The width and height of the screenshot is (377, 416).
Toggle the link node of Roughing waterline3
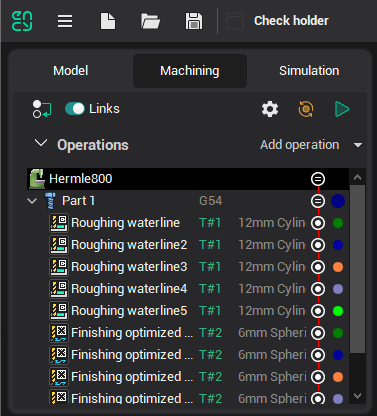click(318, 267)
